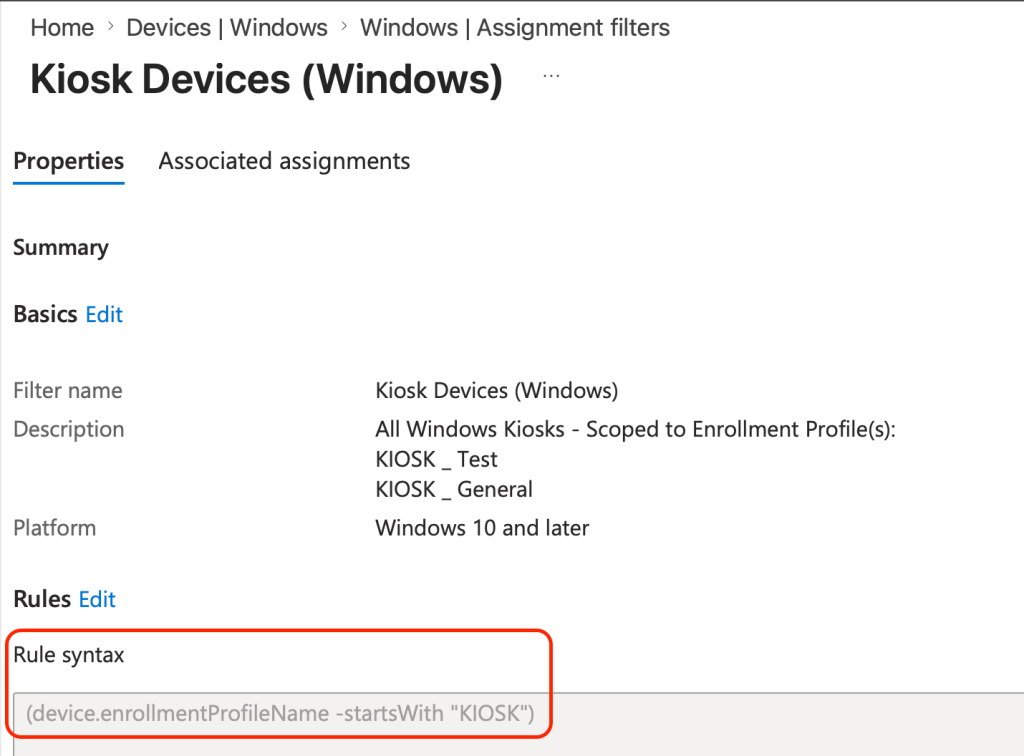Screen dimensions: 1024x756
Task: Navigate to Devices | Windows breadcrumb
Action: pyautogui.click(x=227, y=28)
